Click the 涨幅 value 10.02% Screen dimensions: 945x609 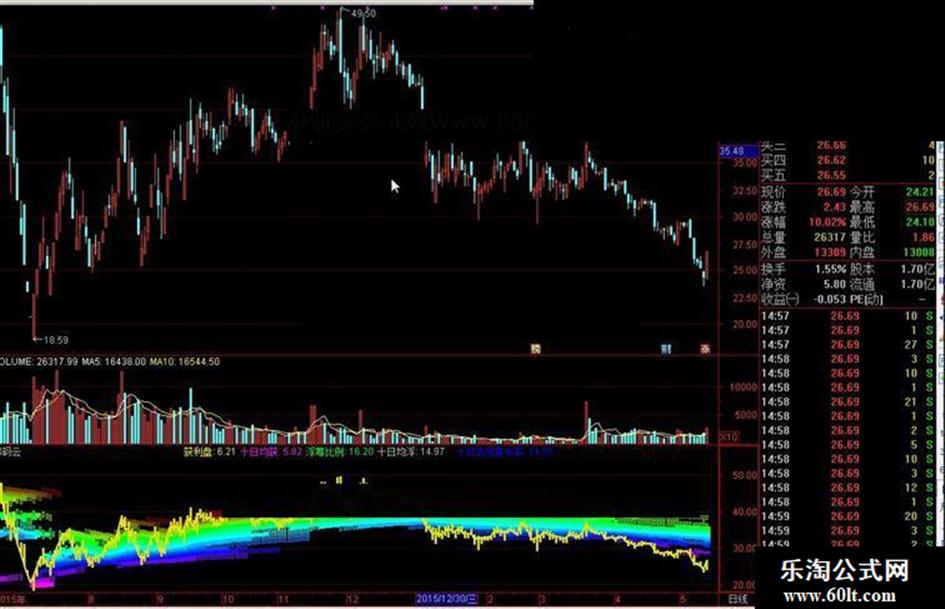827,222
